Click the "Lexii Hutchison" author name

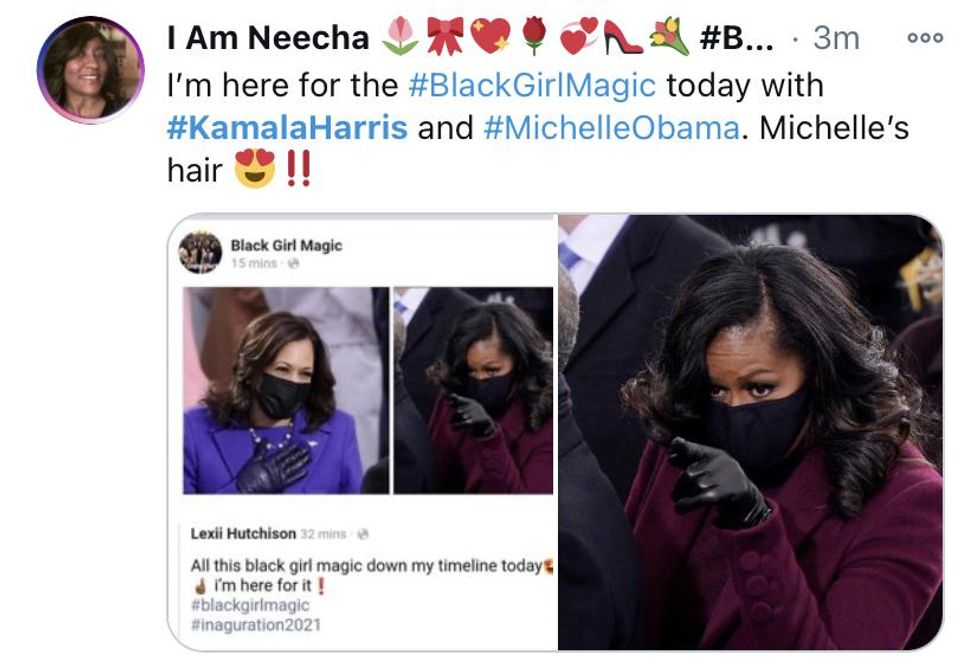pos(243,534)
